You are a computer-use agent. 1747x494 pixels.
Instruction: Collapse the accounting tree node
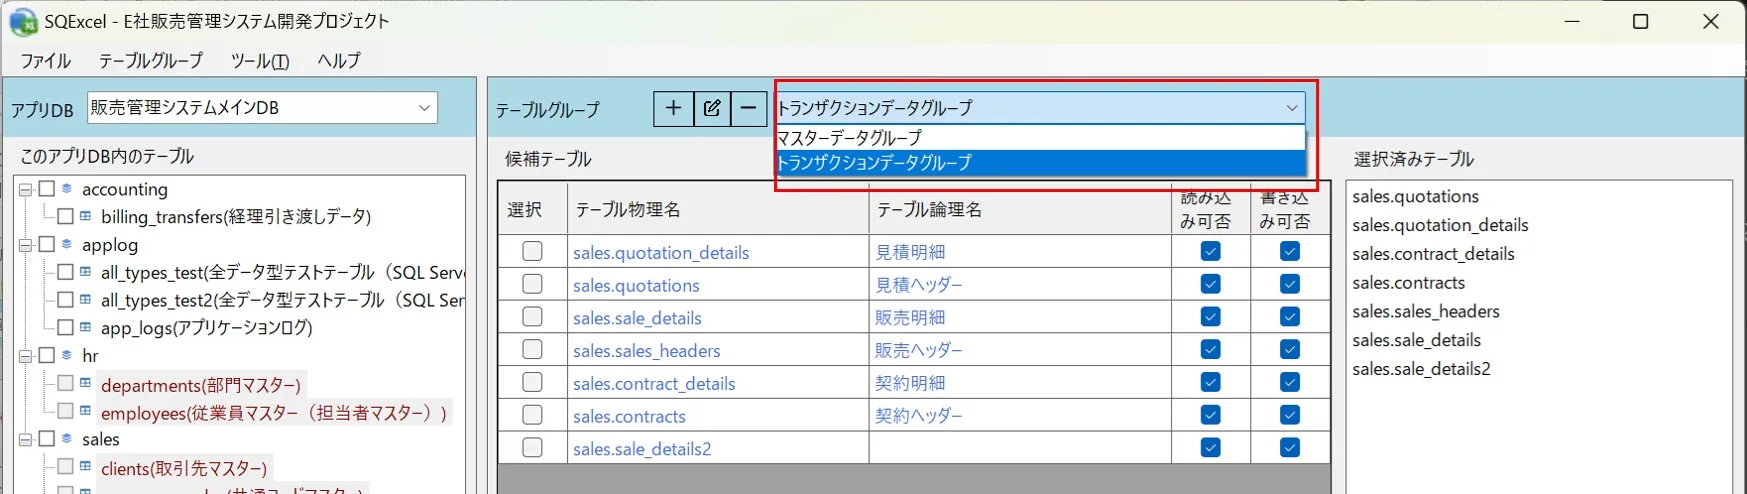(x=26, y=189)
